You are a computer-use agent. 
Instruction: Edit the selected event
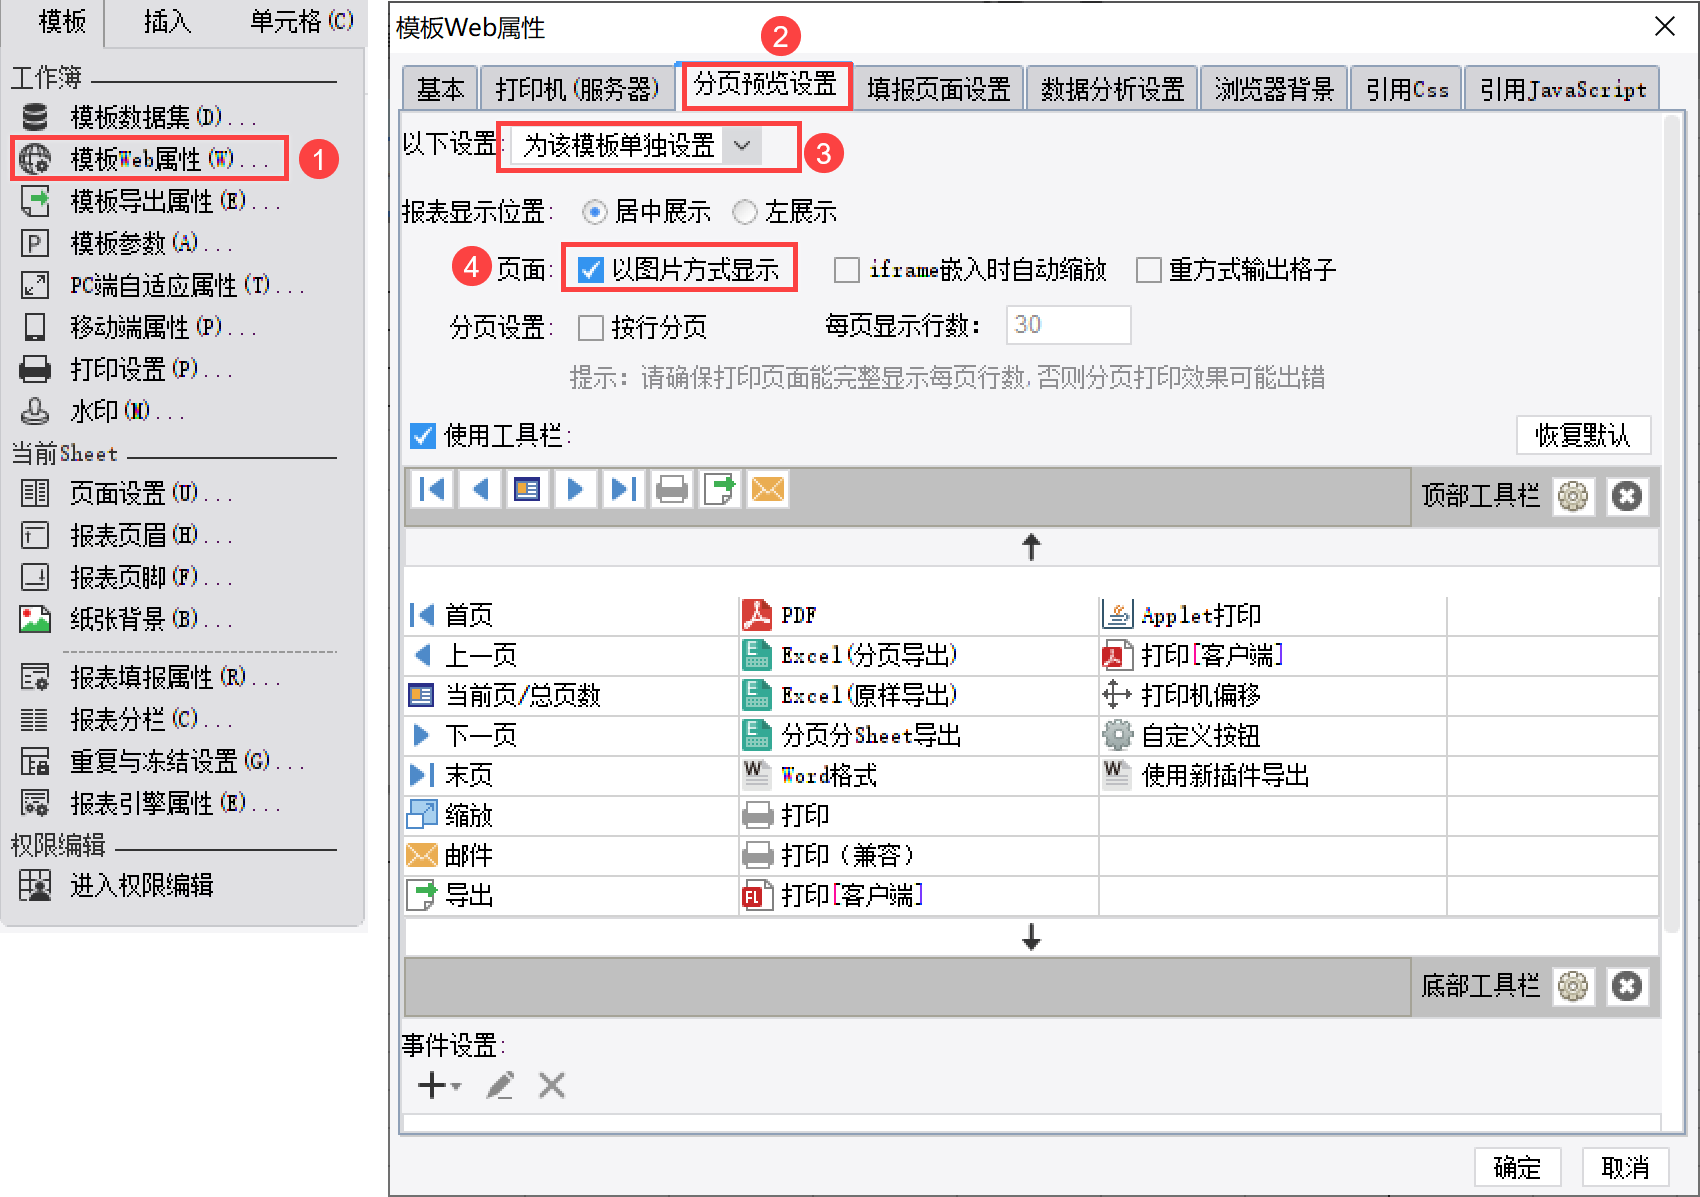point(500,1085)
